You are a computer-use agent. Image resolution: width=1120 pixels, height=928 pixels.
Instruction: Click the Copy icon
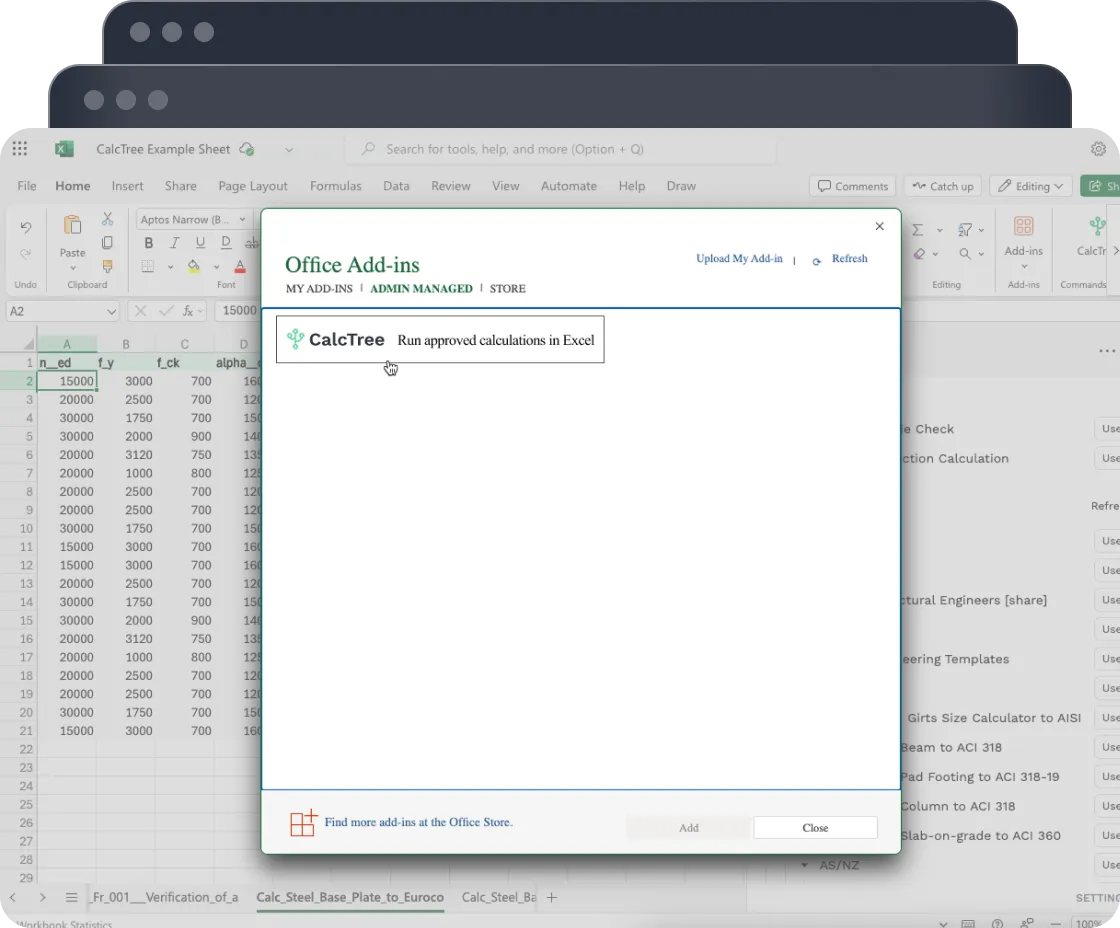click(107, 243)
